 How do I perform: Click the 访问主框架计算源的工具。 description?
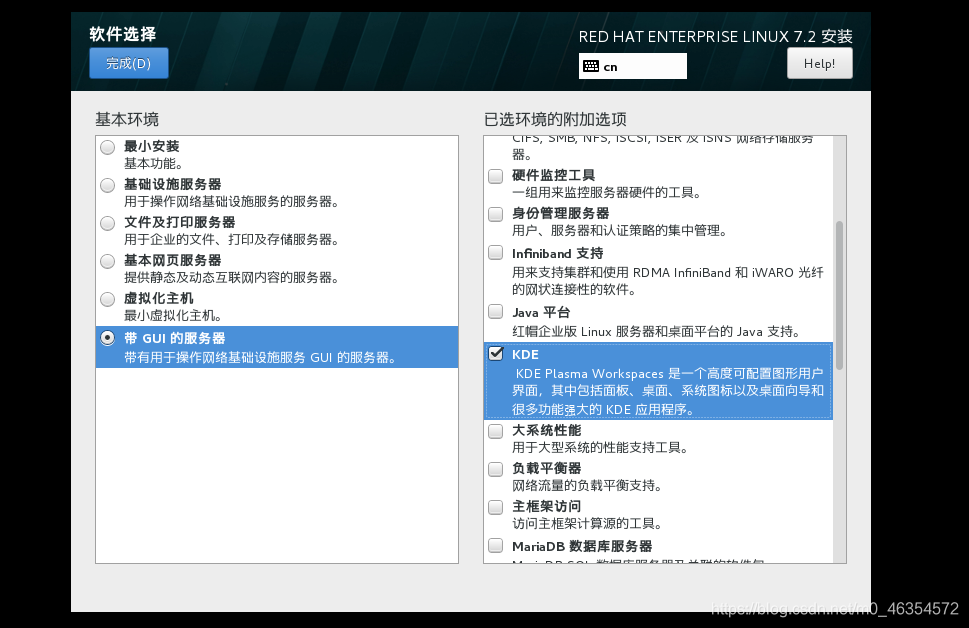click(587, 524)
